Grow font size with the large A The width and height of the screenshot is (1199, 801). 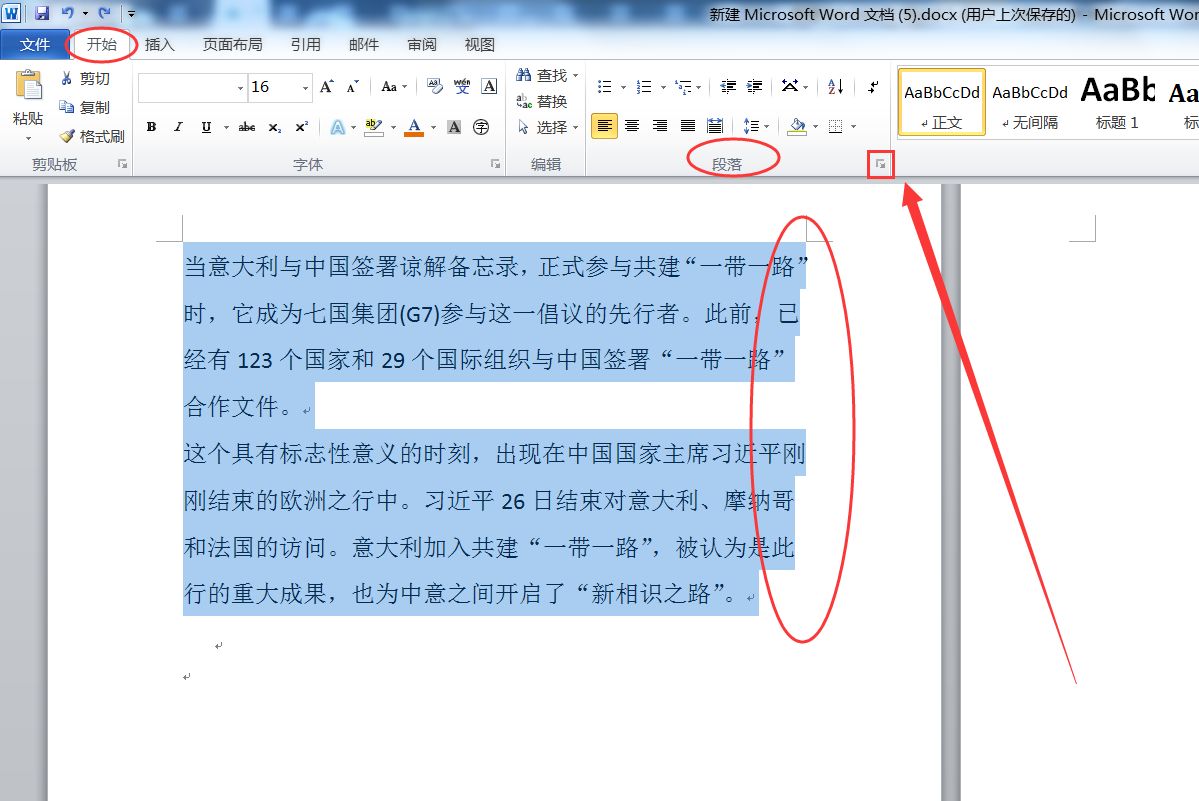coord(327,86)
